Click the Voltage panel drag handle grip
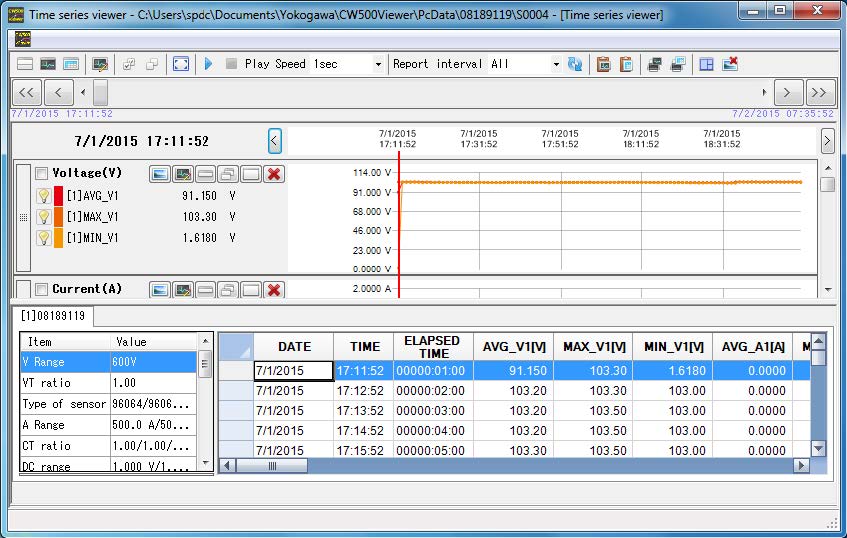The height and width of the screenshot is (538, 847). click(x=23, y=217)
